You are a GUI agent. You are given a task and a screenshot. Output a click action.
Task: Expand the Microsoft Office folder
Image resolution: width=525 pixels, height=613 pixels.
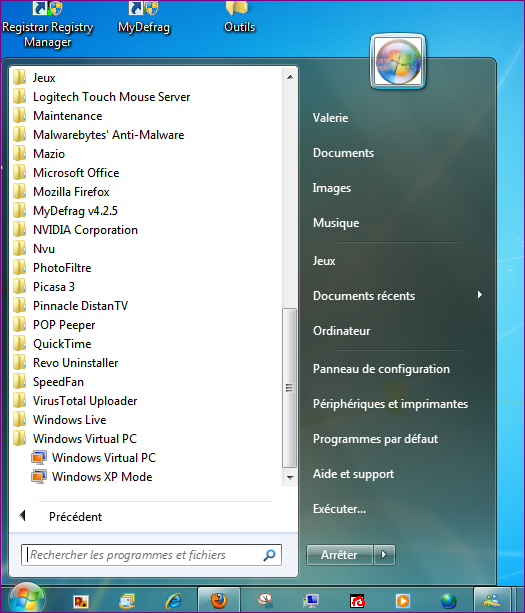(66, 172)
